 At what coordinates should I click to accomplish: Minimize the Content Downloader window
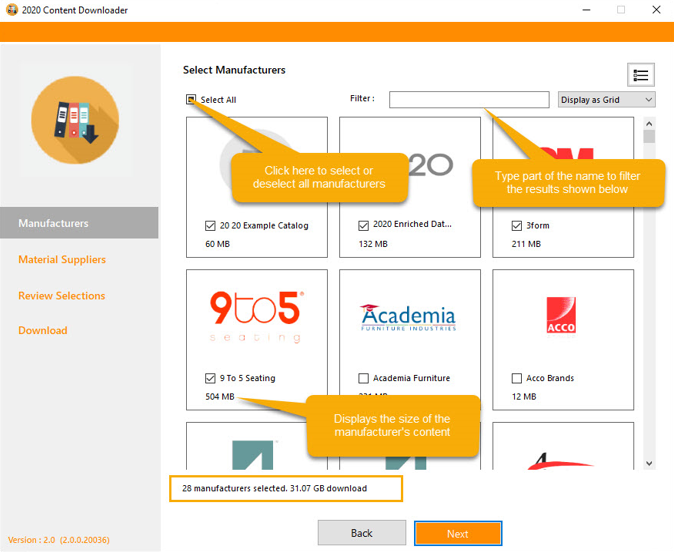click(x=586, y=10)
